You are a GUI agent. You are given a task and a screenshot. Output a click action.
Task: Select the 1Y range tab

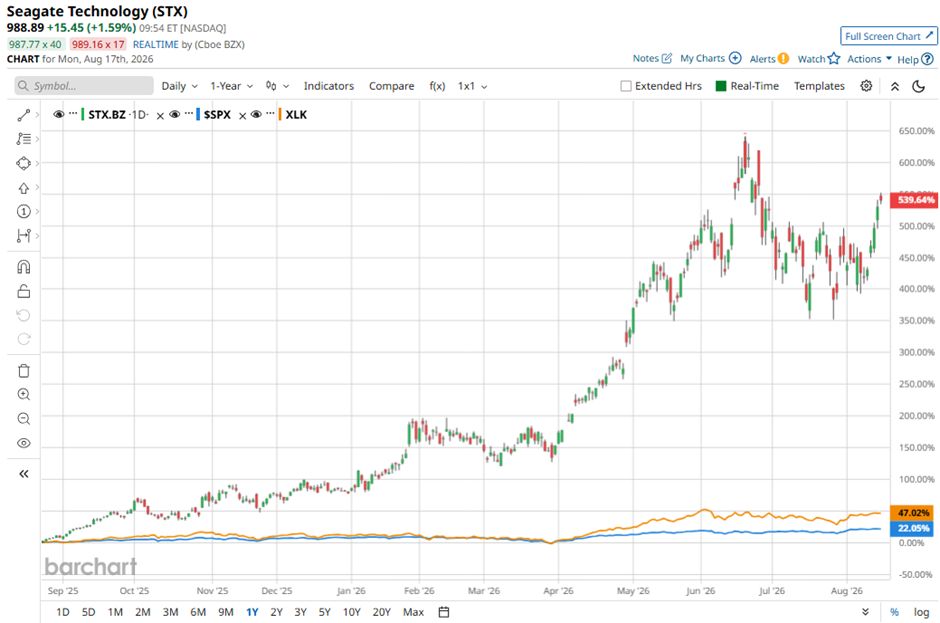tap(252, 612)
